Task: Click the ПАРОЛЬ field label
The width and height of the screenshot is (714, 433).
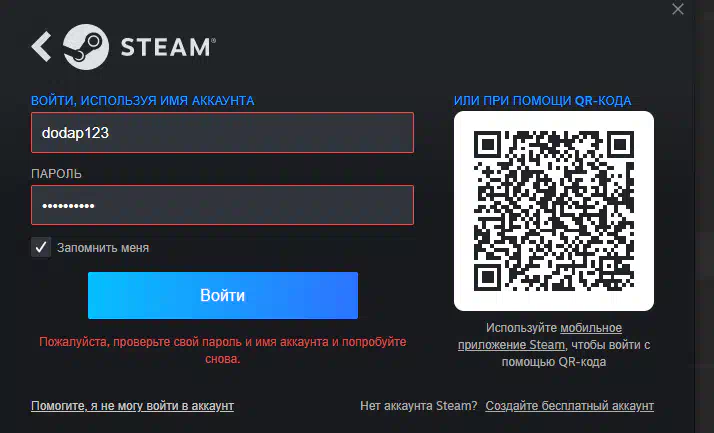Action: coord(56,174)
